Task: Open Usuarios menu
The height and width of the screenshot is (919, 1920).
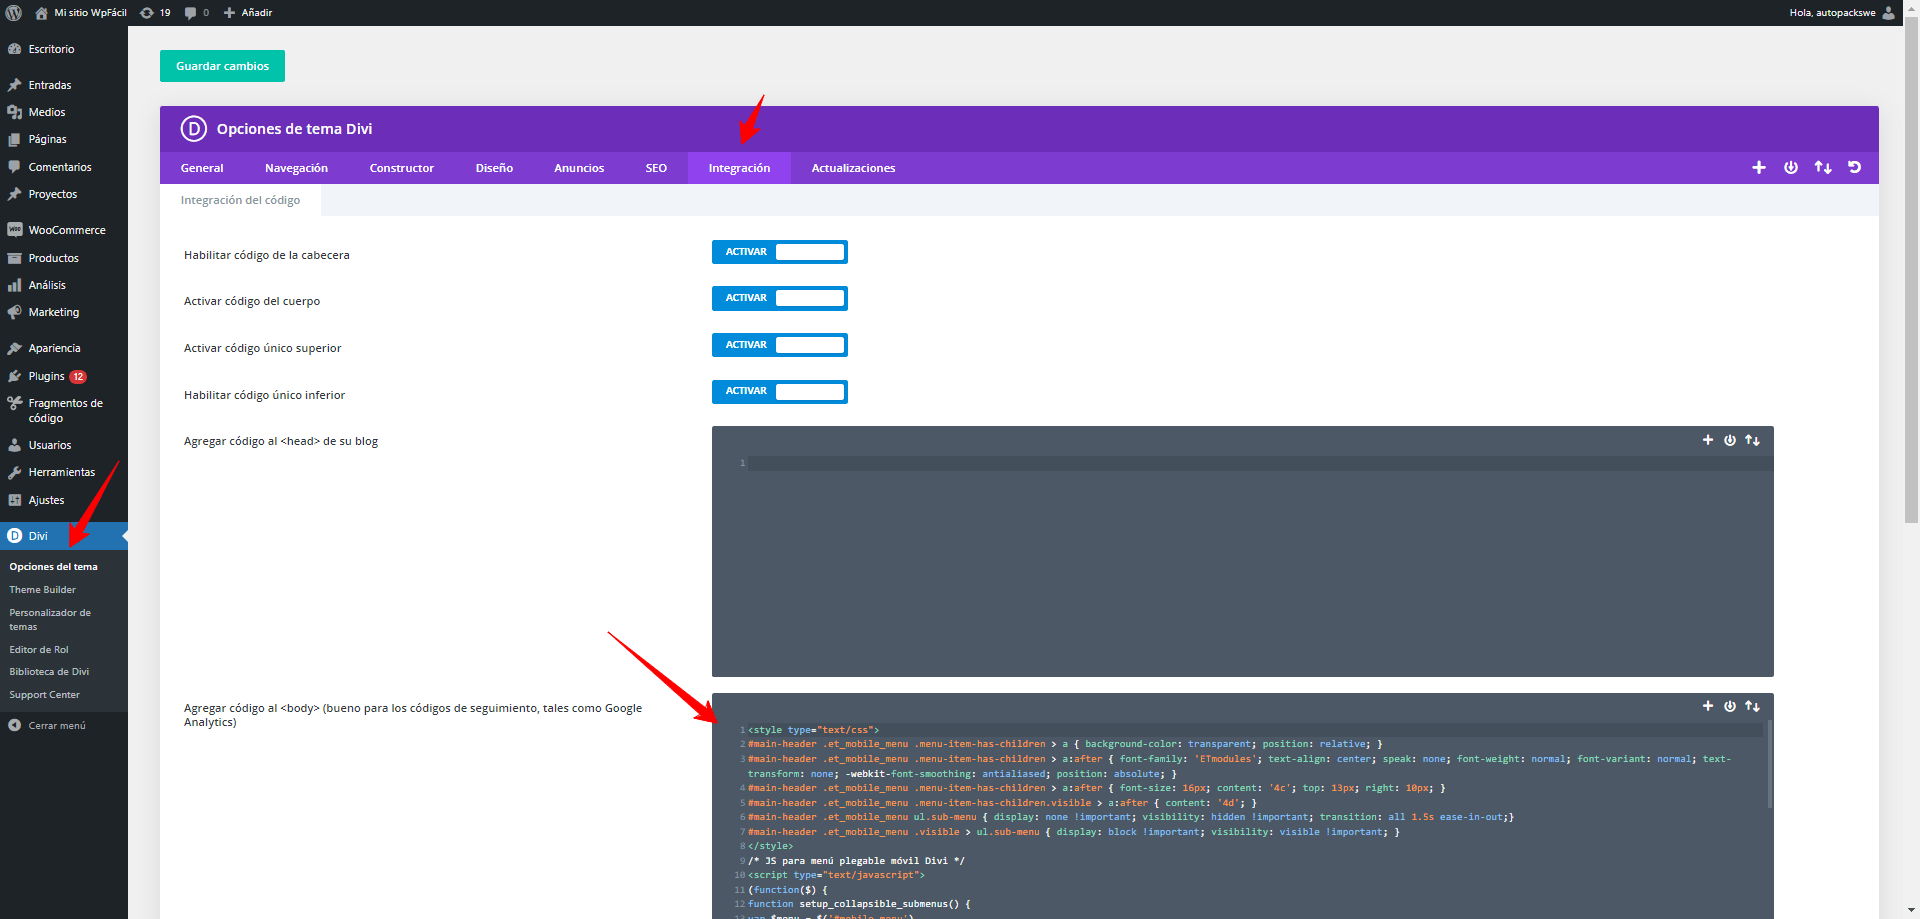Action: click(x=64, y=445)
